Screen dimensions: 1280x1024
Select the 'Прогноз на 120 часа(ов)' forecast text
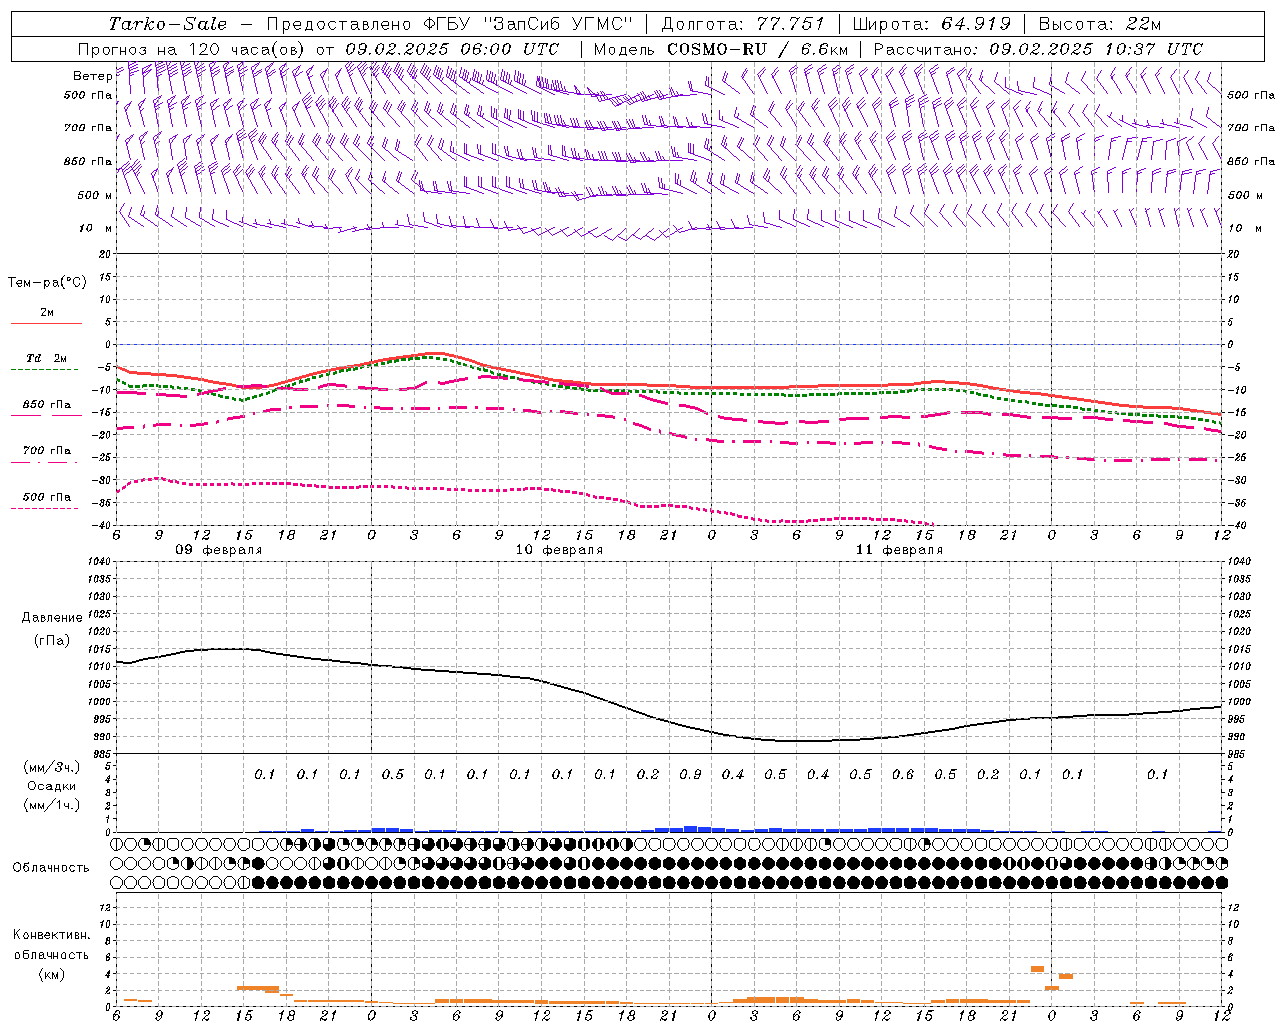tap(192, 49)
